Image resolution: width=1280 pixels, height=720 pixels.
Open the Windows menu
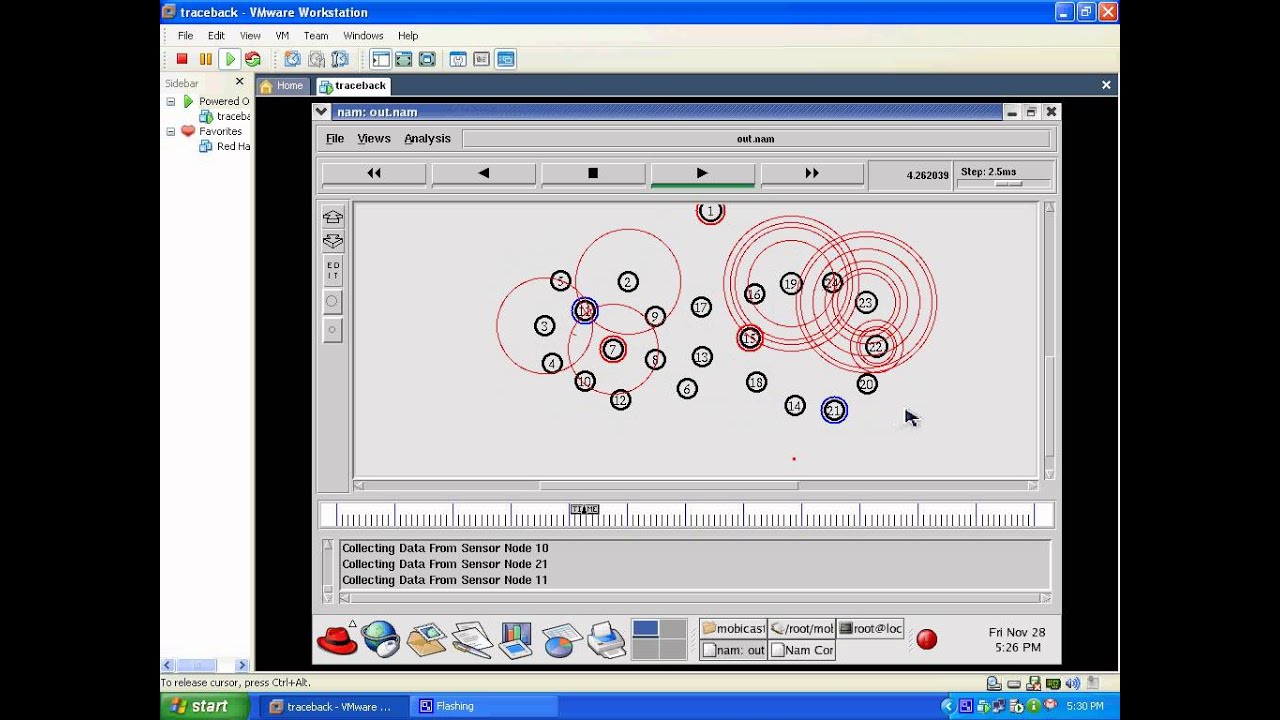click(x=363, y=35)
